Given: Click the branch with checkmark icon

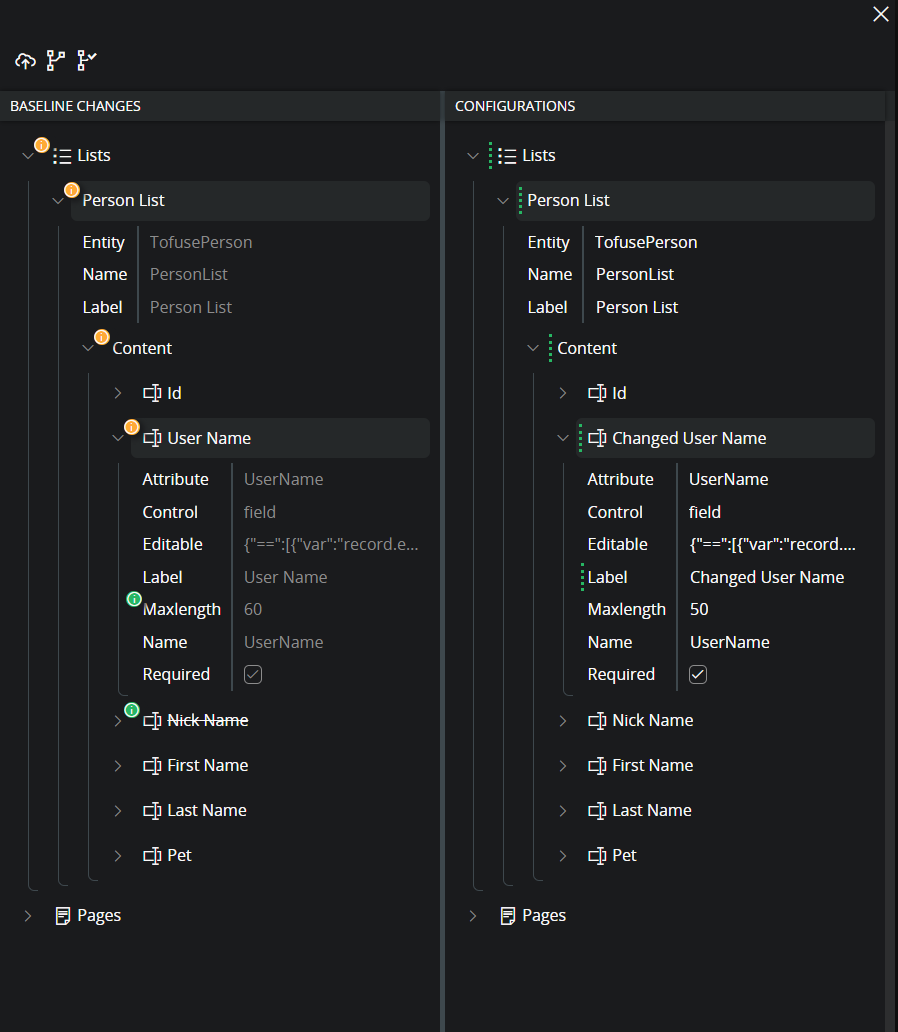Looking at the screenshot, I should coord(87,61).
